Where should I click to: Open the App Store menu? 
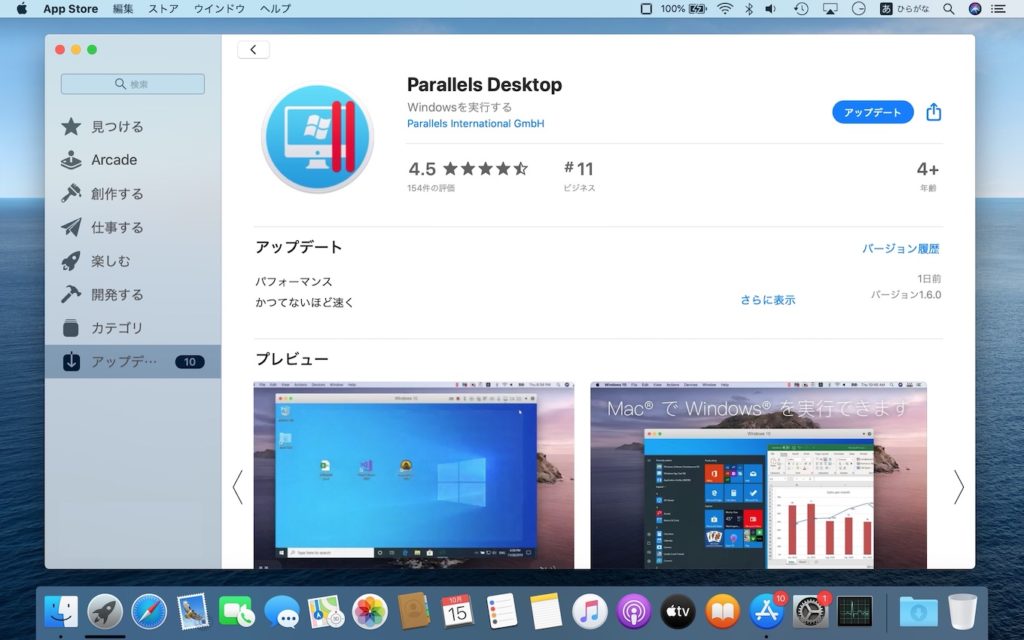[71, 8]
